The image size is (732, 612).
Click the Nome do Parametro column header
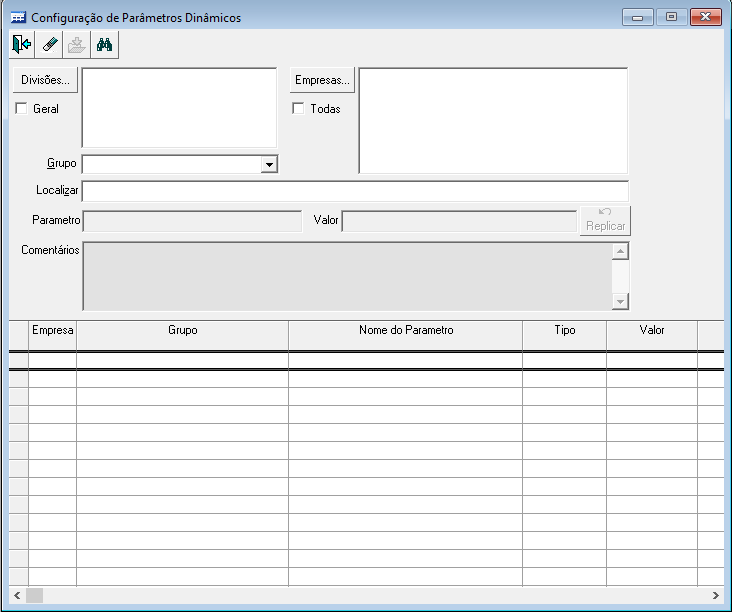406,335
